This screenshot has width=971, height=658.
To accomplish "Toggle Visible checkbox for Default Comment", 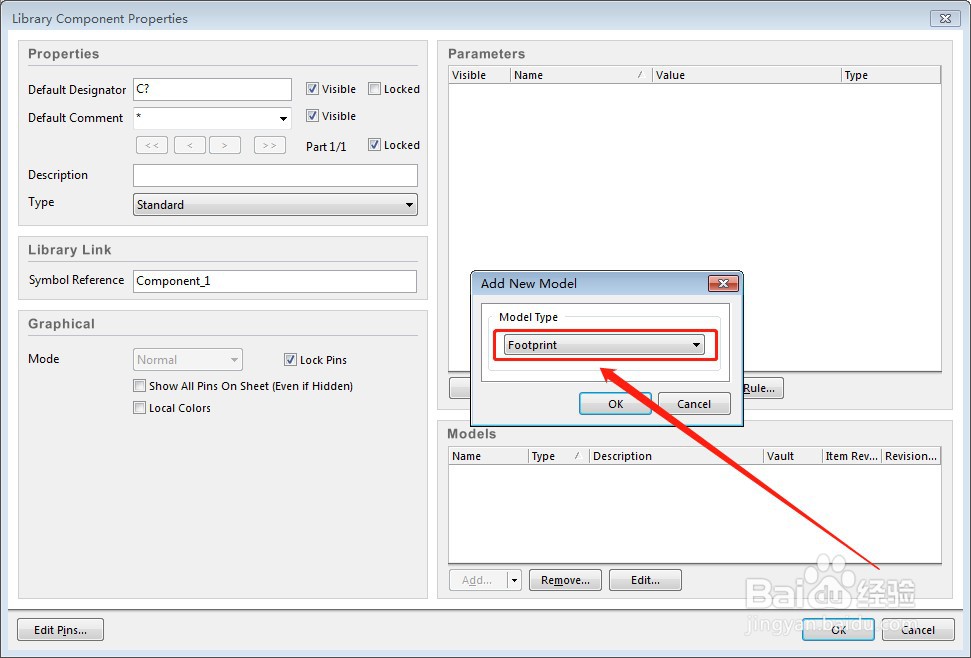I will pos(313,116).
